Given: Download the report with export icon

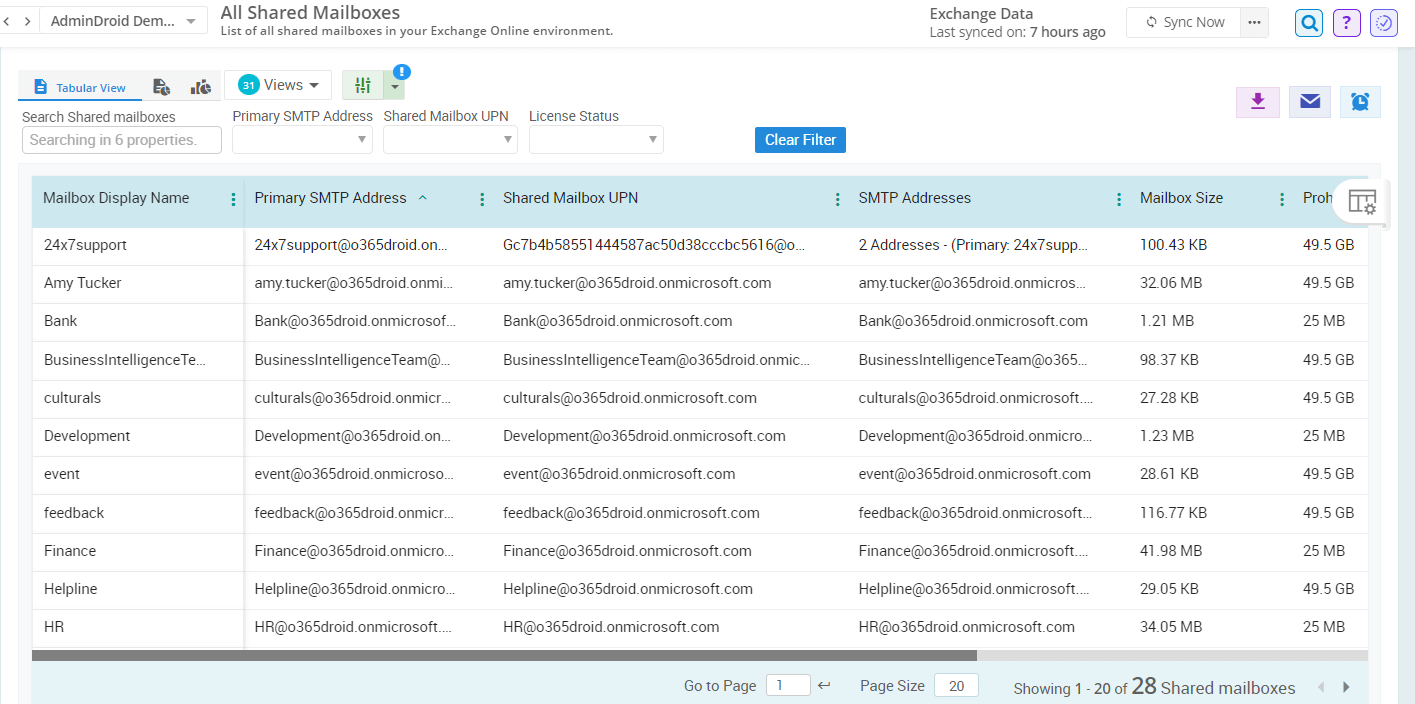Looking at the screenshot, I should (x=1258, y=102).
